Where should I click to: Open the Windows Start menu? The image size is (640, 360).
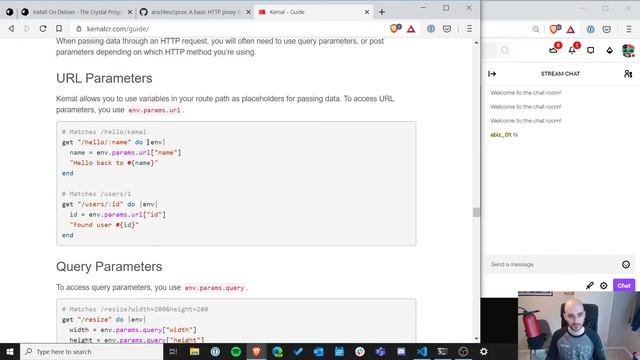click(x=10, y=351)
